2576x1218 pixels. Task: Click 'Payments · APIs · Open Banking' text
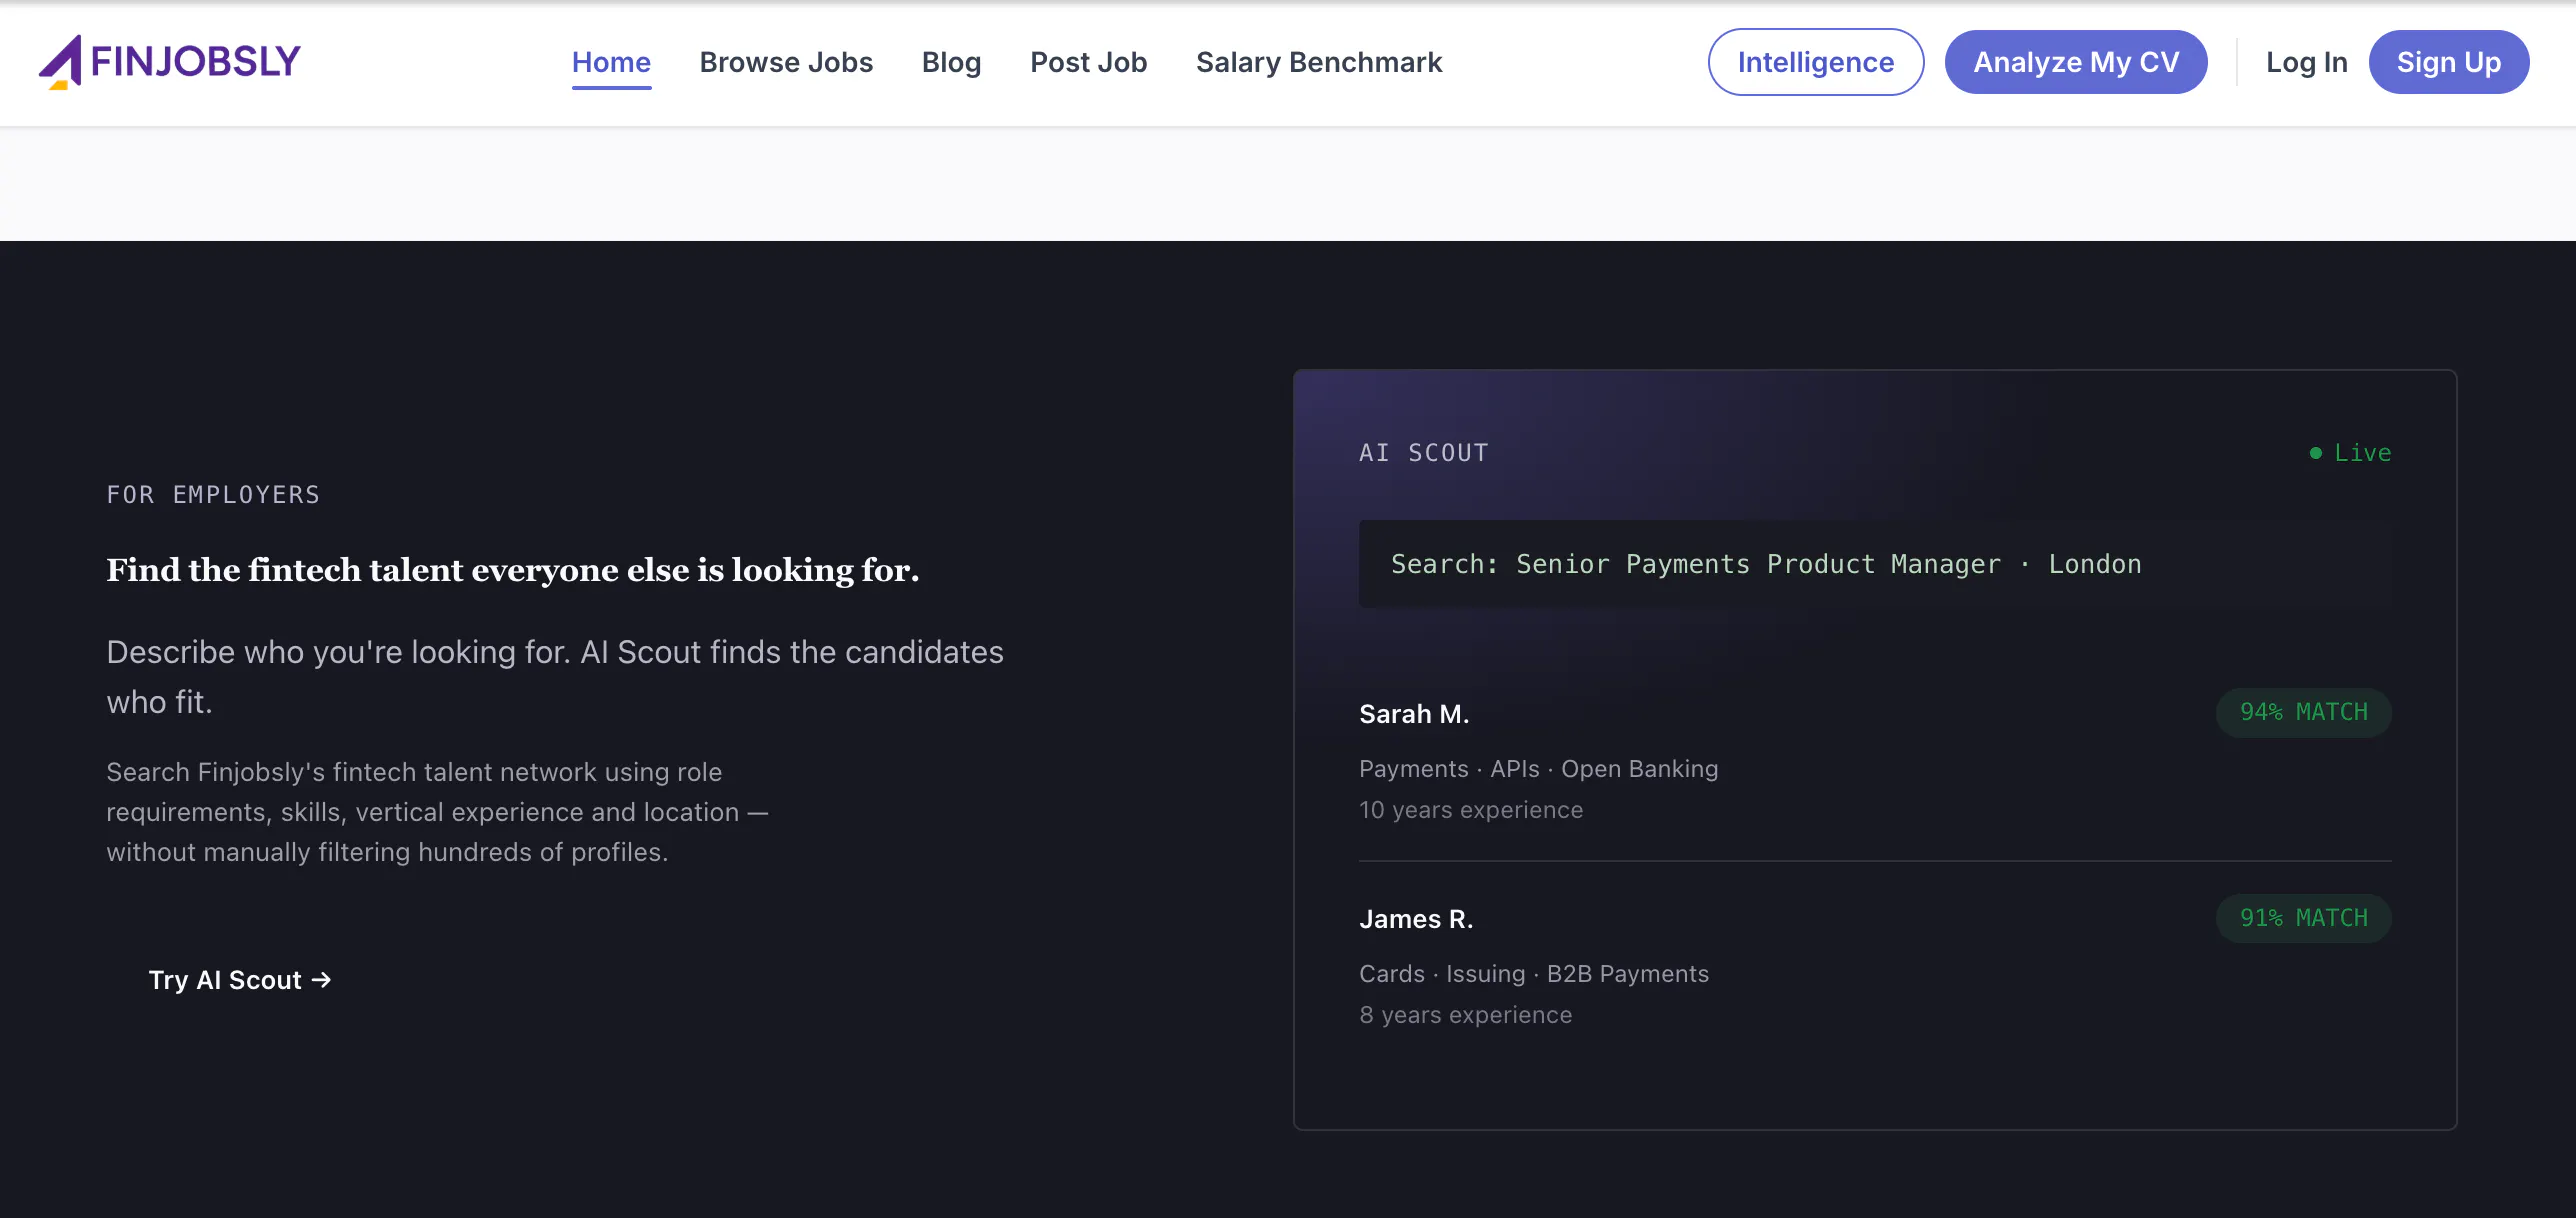(x=1538, y=769)
